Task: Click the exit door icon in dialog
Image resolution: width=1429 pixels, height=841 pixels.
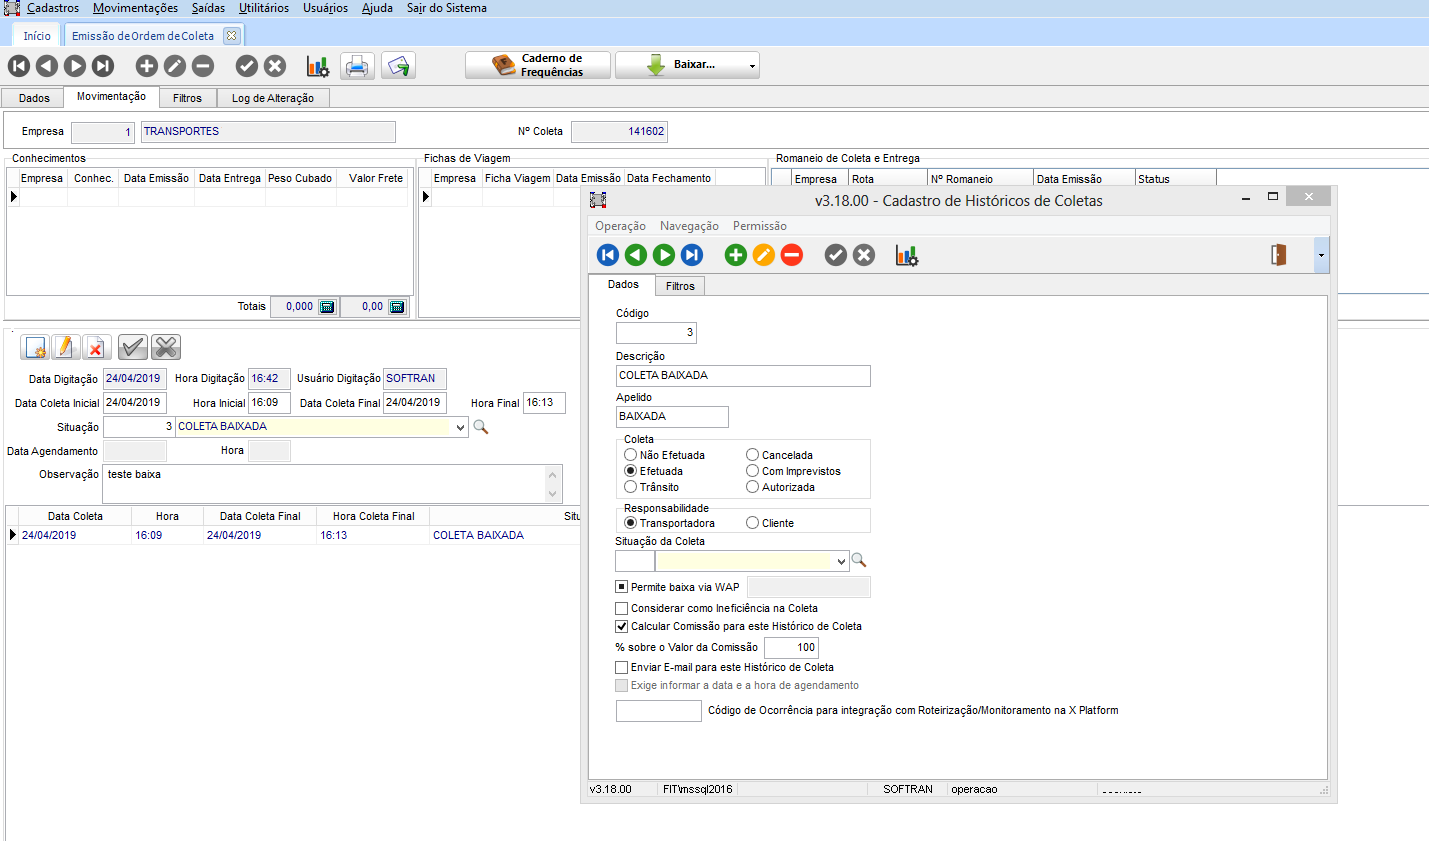Action: [1278, 255]
